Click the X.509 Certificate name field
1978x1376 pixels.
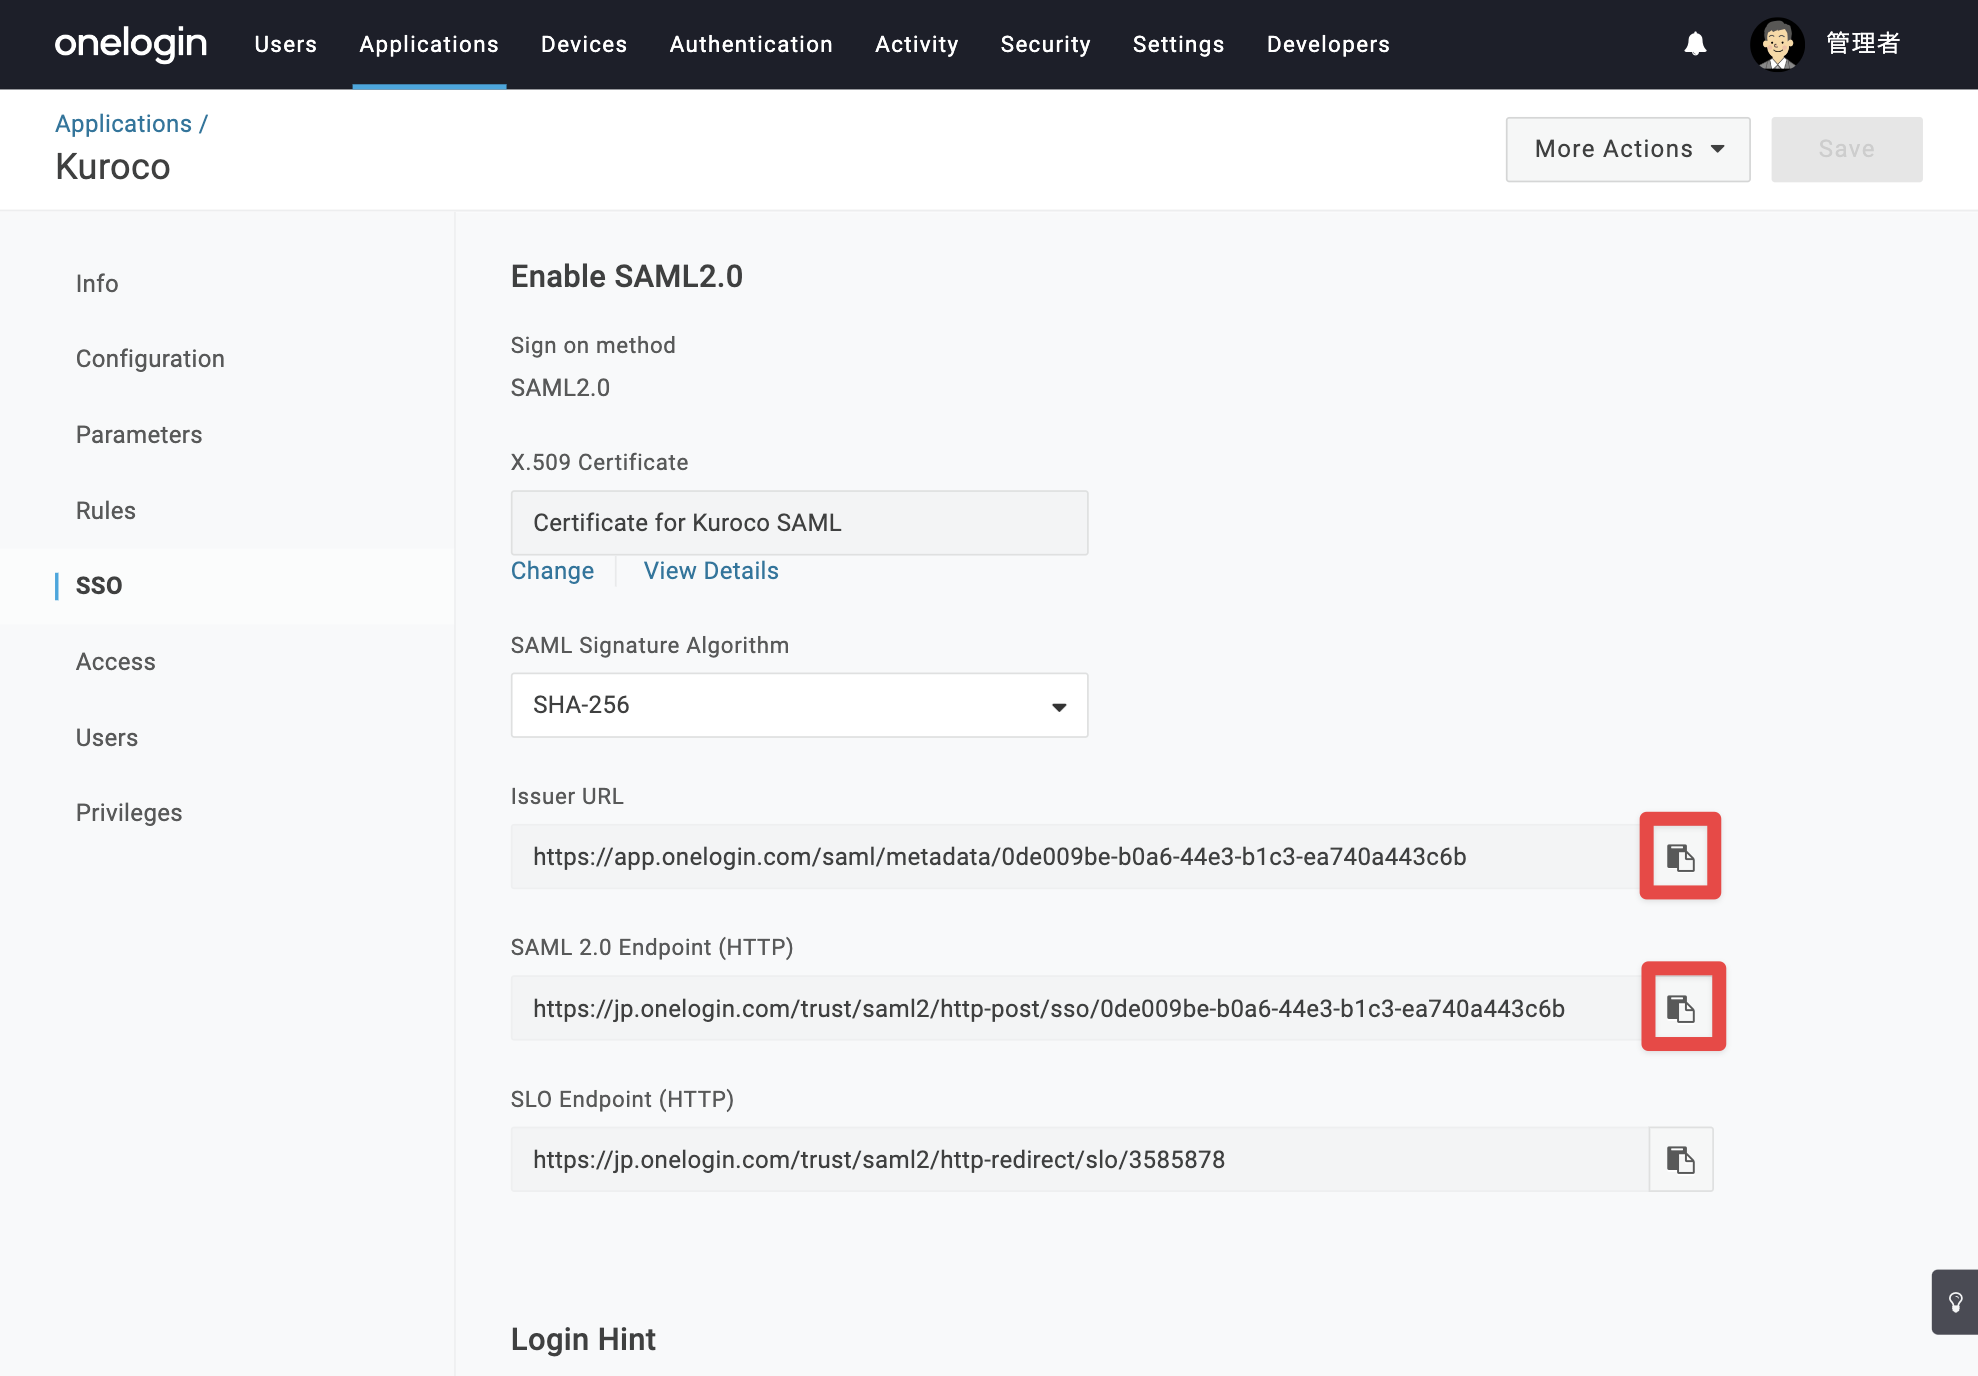click(x=799, y=523)
